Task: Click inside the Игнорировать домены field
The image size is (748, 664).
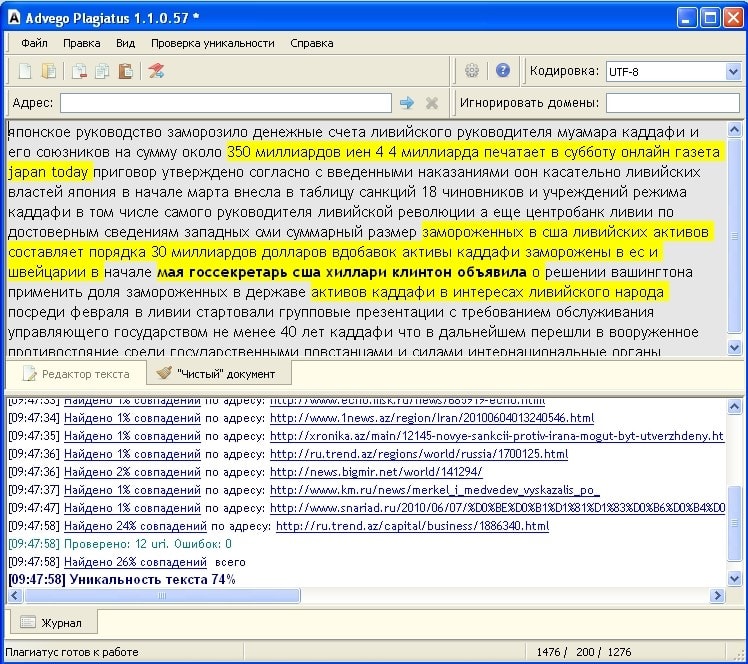Action: (671, 102)
